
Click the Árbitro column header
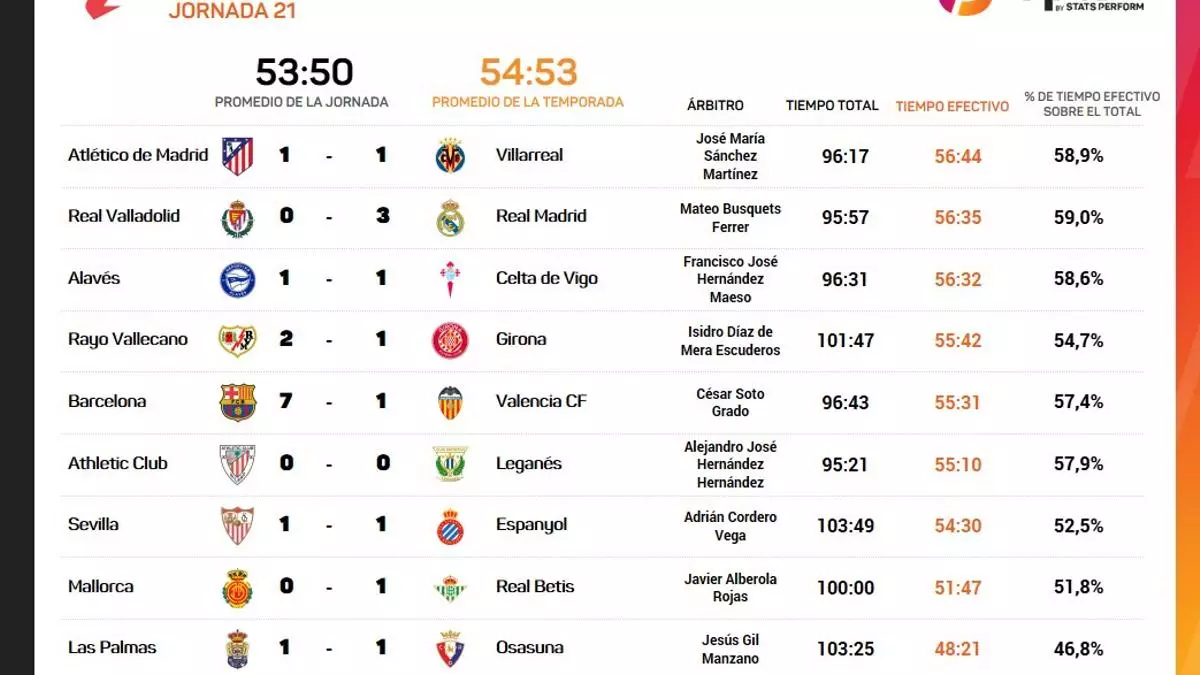715,105
